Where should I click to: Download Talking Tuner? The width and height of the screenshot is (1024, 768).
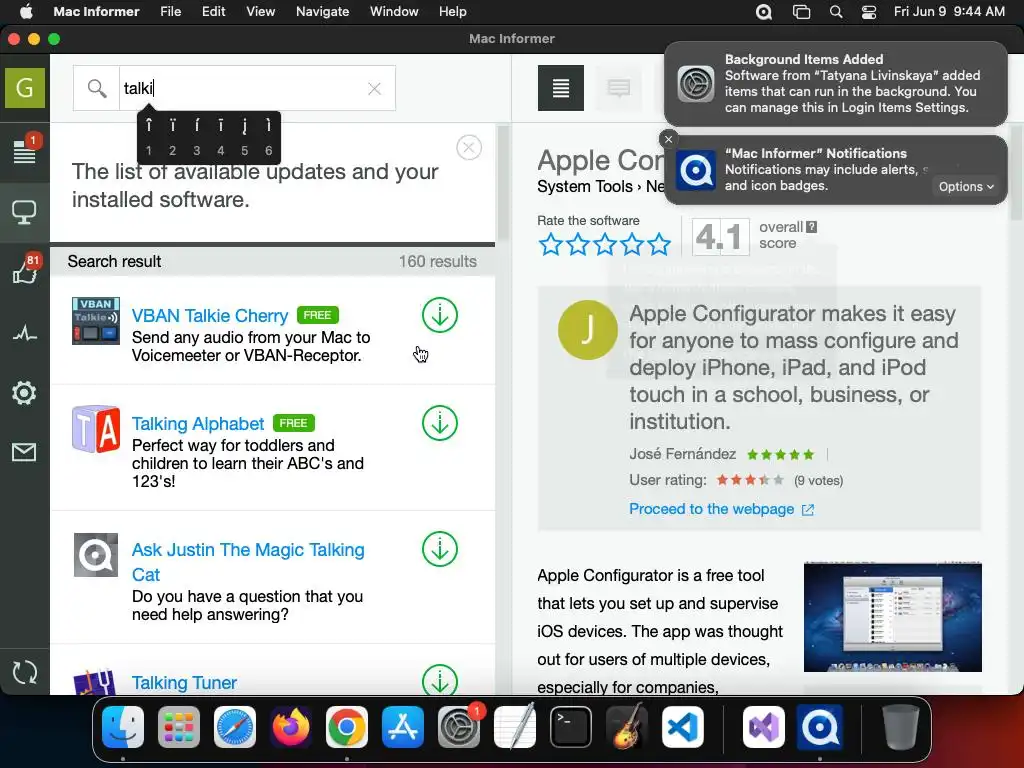[x=440, y=680]
